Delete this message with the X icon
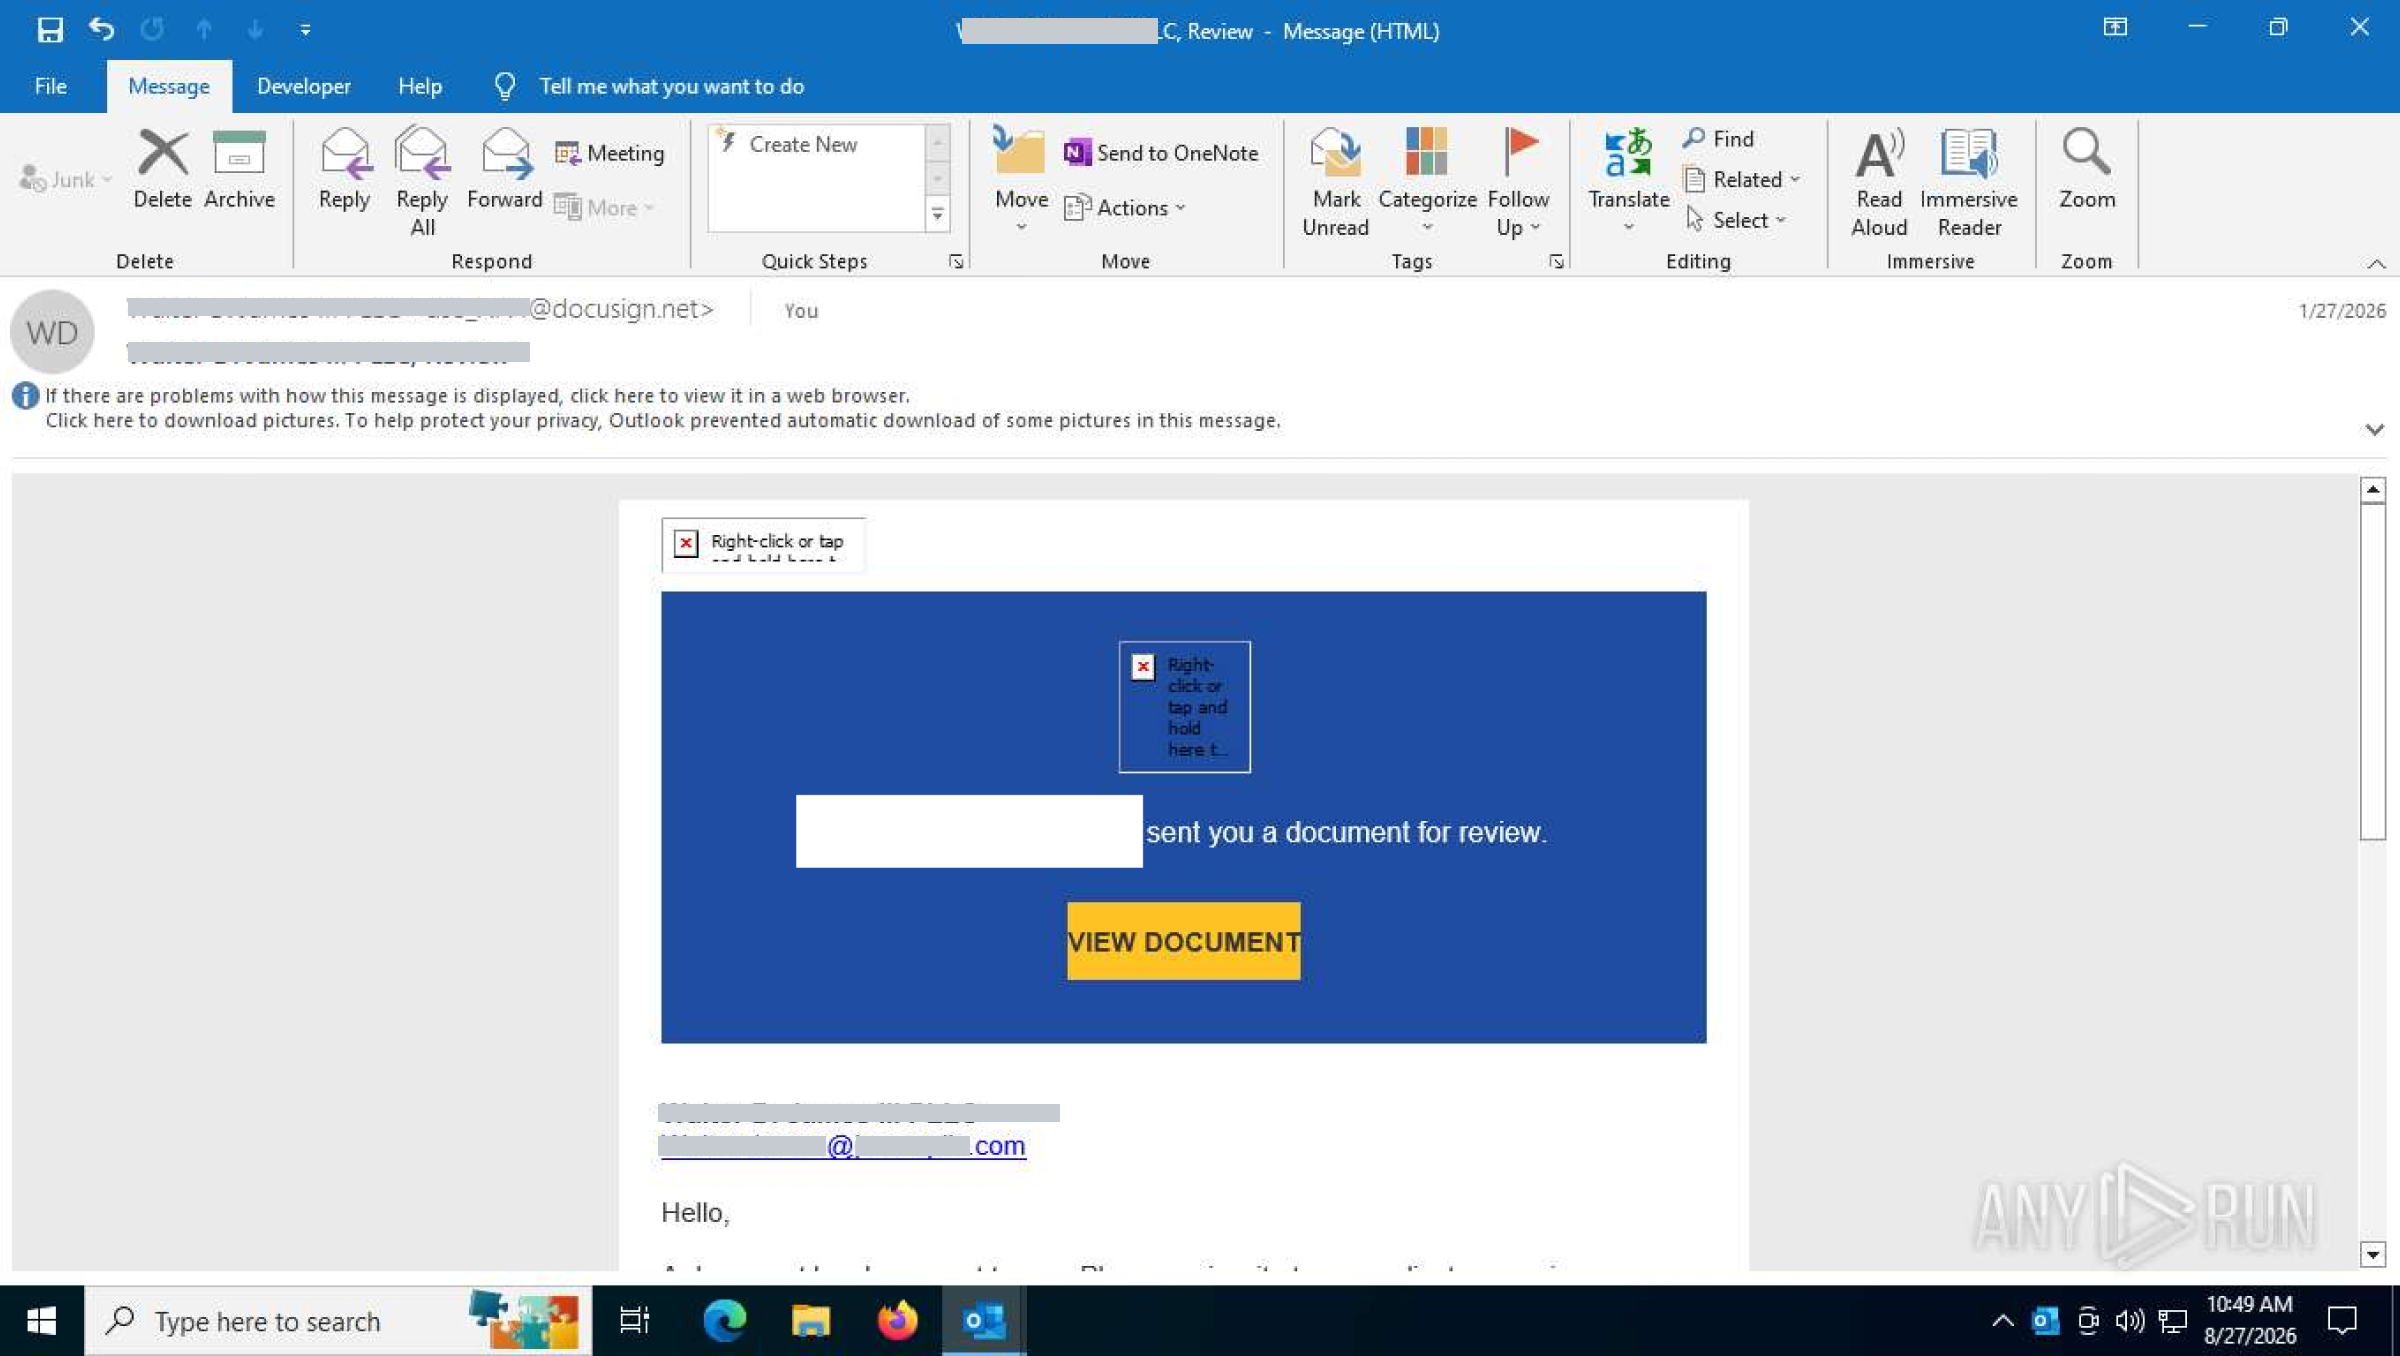Screen dimensions: 2400x1356 pos(162,168)
